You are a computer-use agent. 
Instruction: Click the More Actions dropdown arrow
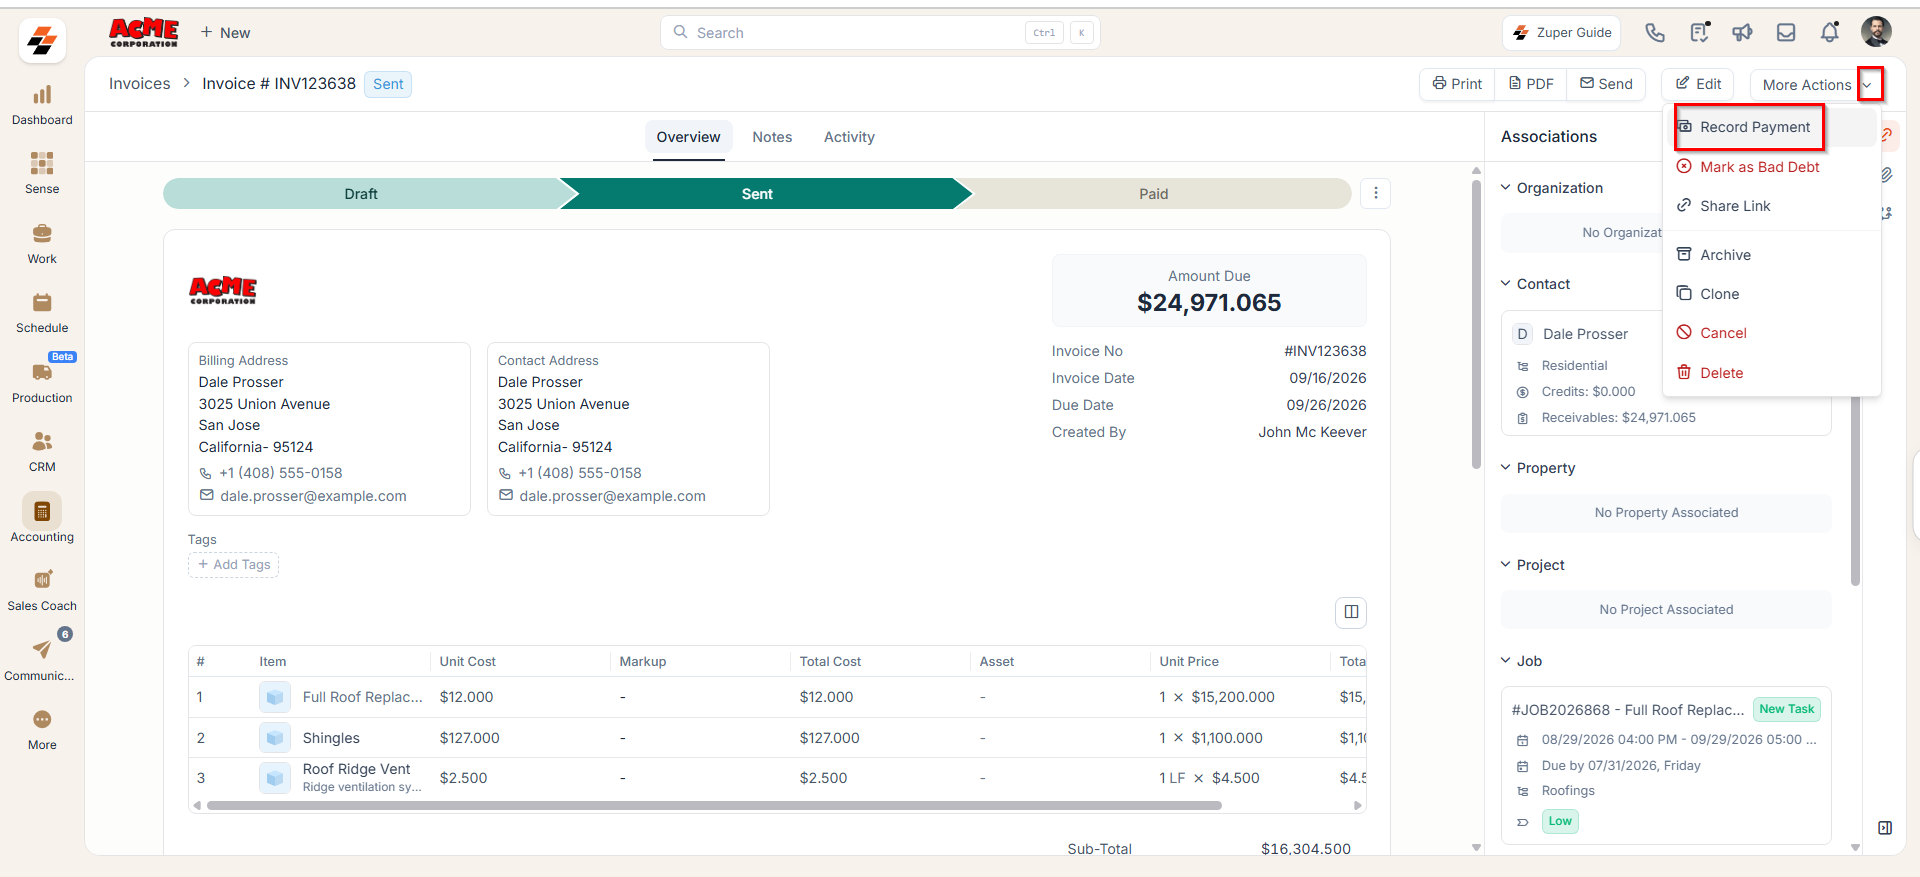pos(1868,85)
